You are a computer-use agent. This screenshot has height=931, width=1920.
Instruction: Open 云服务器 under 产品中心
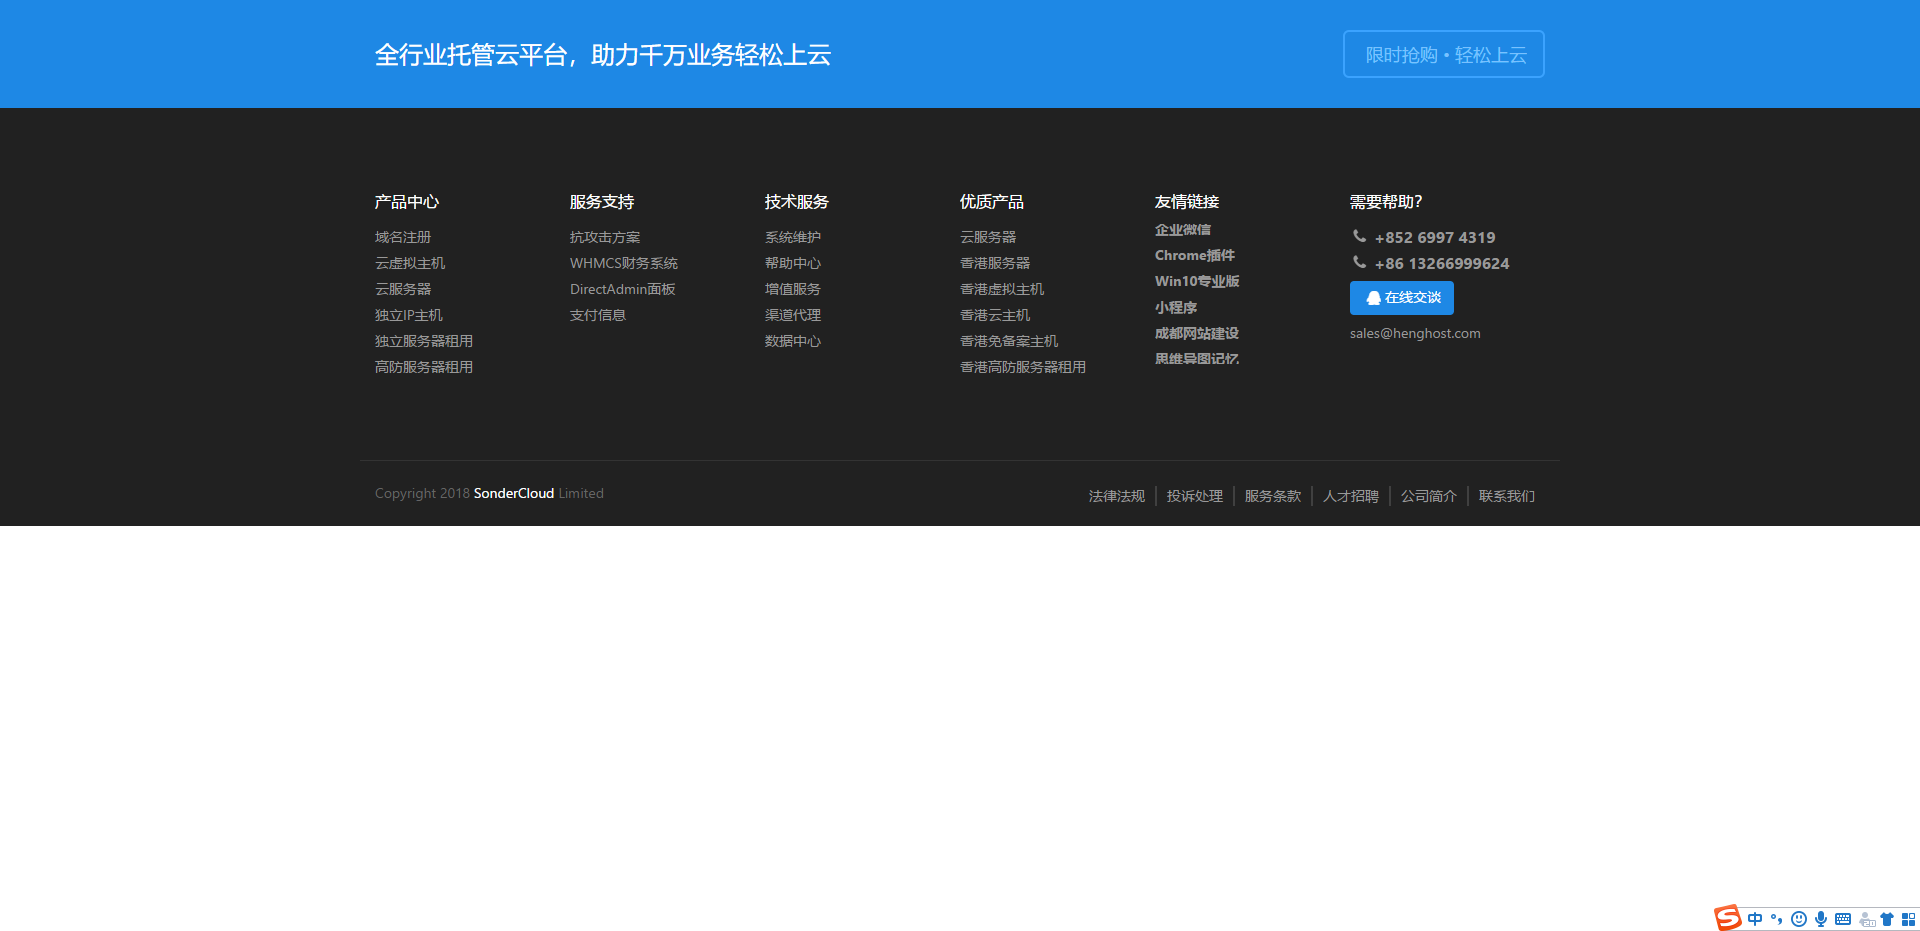tap(403, 289)
